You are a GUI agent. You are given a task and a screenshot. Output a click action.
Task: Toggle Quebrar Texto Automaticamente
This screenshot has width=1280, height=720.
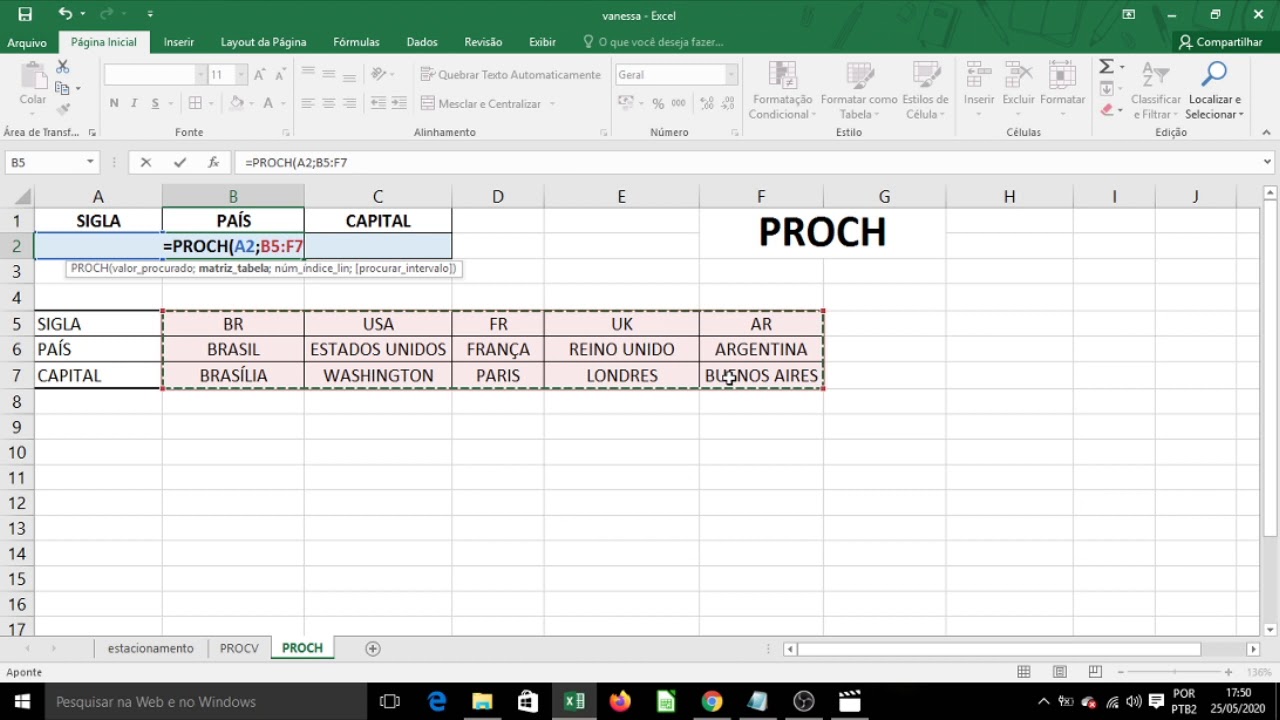[x=511, y=74]
